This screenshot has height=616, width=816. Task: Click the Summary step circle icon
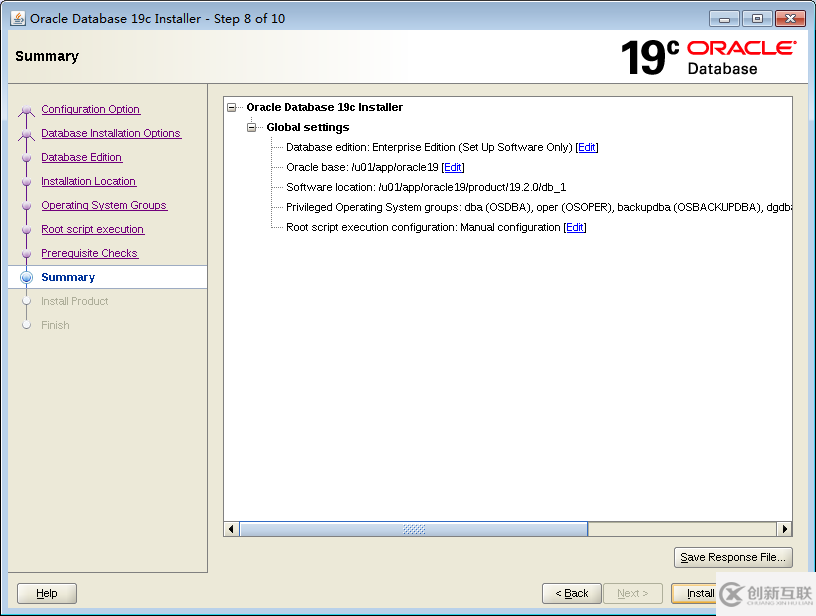tap(27, 277)
